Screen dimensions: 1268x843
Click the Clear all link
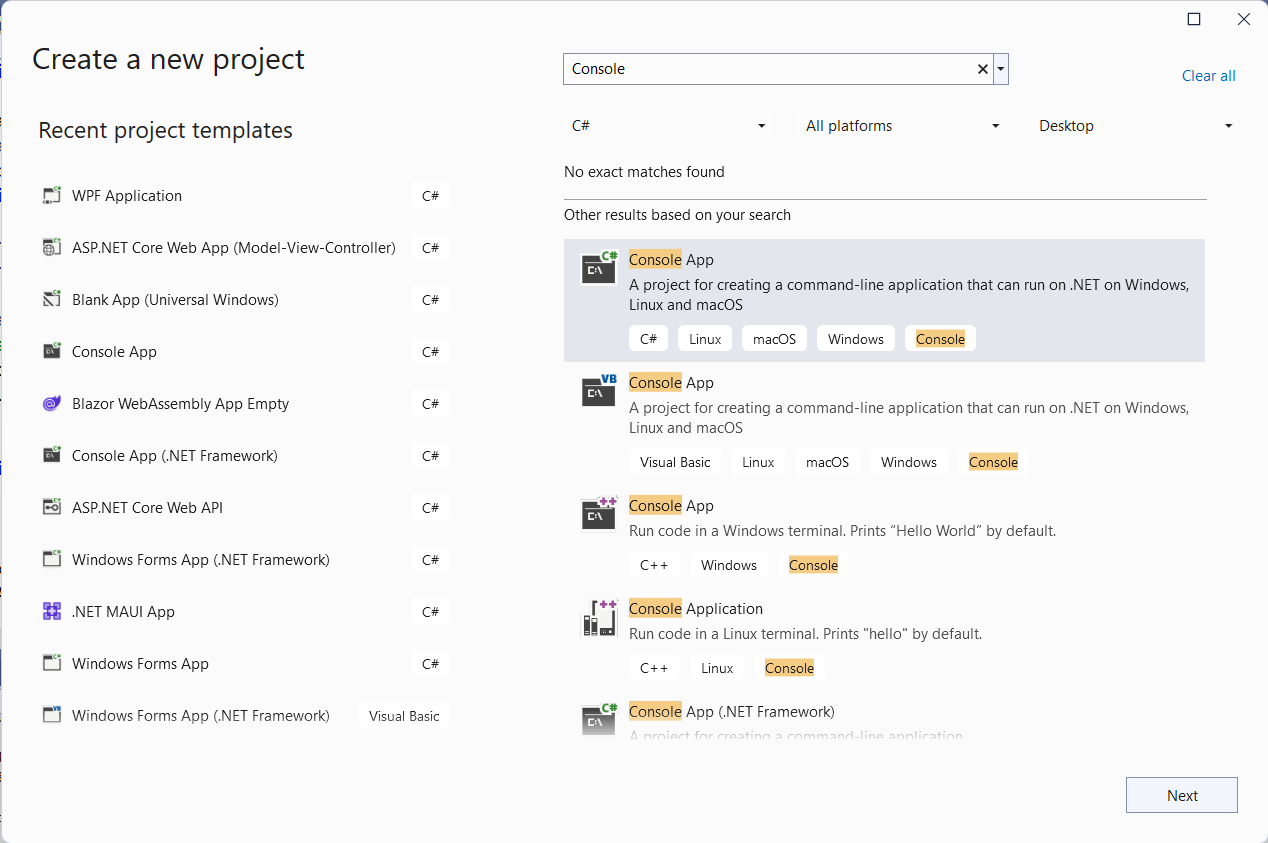click(1208, 76)
